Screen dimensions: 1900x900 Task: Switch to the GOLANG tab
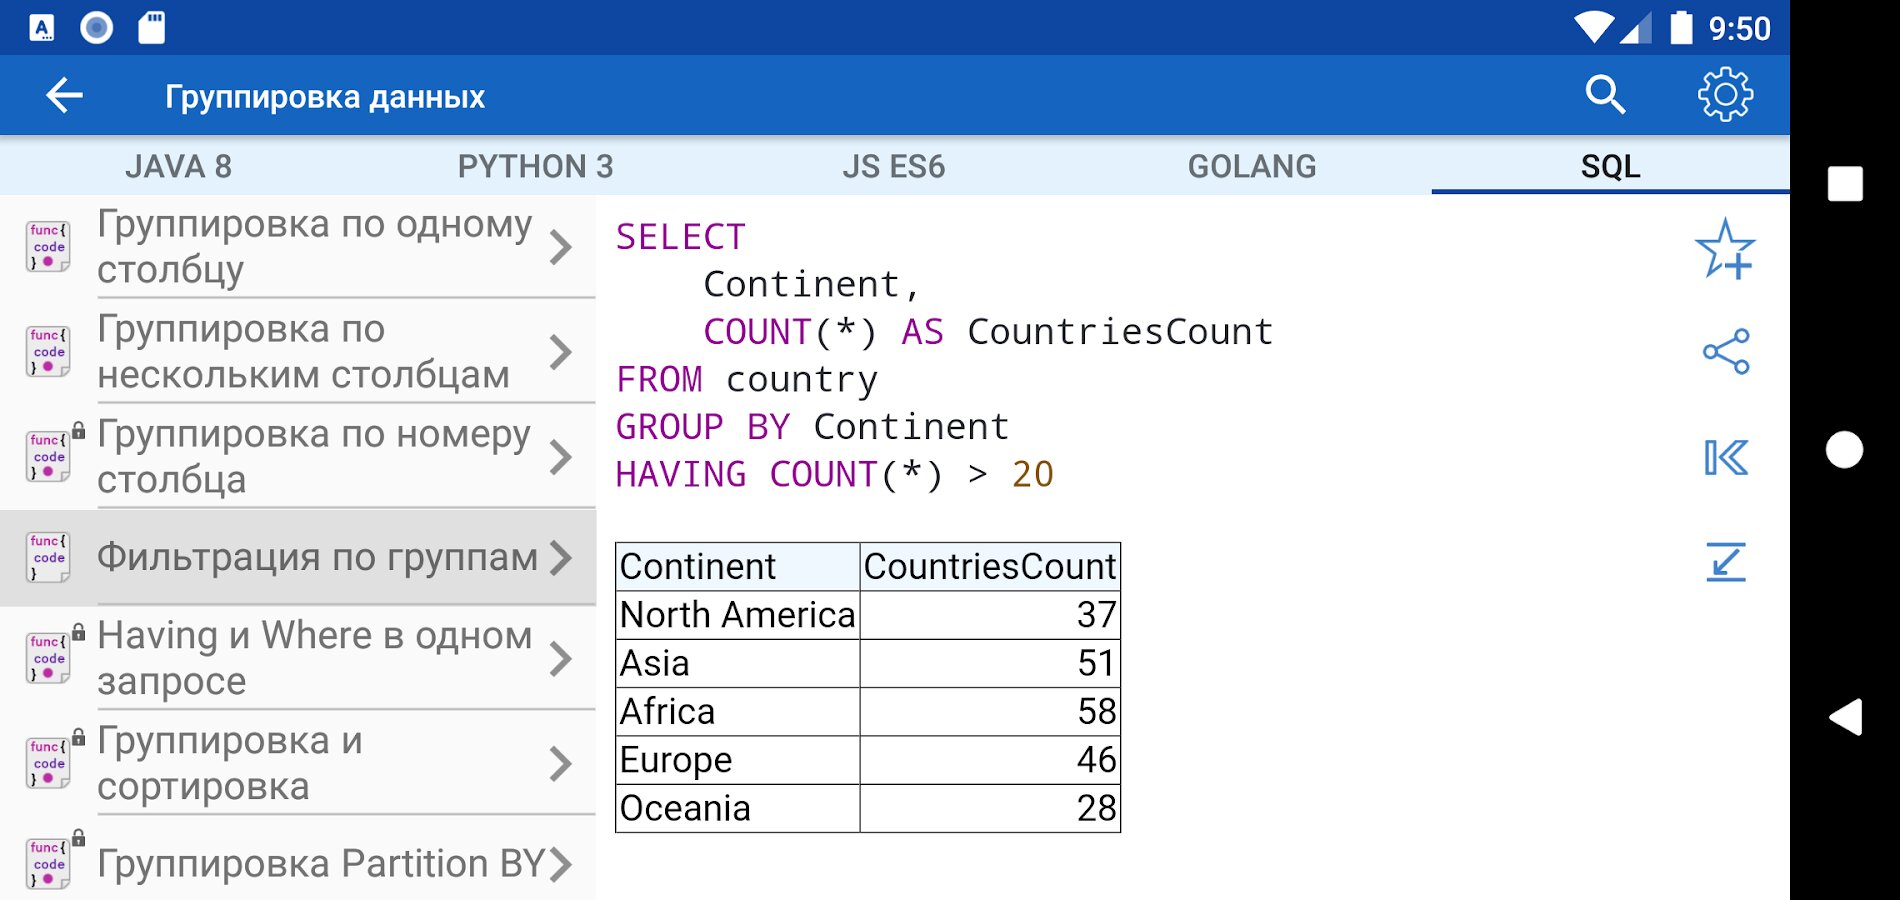1252,166
